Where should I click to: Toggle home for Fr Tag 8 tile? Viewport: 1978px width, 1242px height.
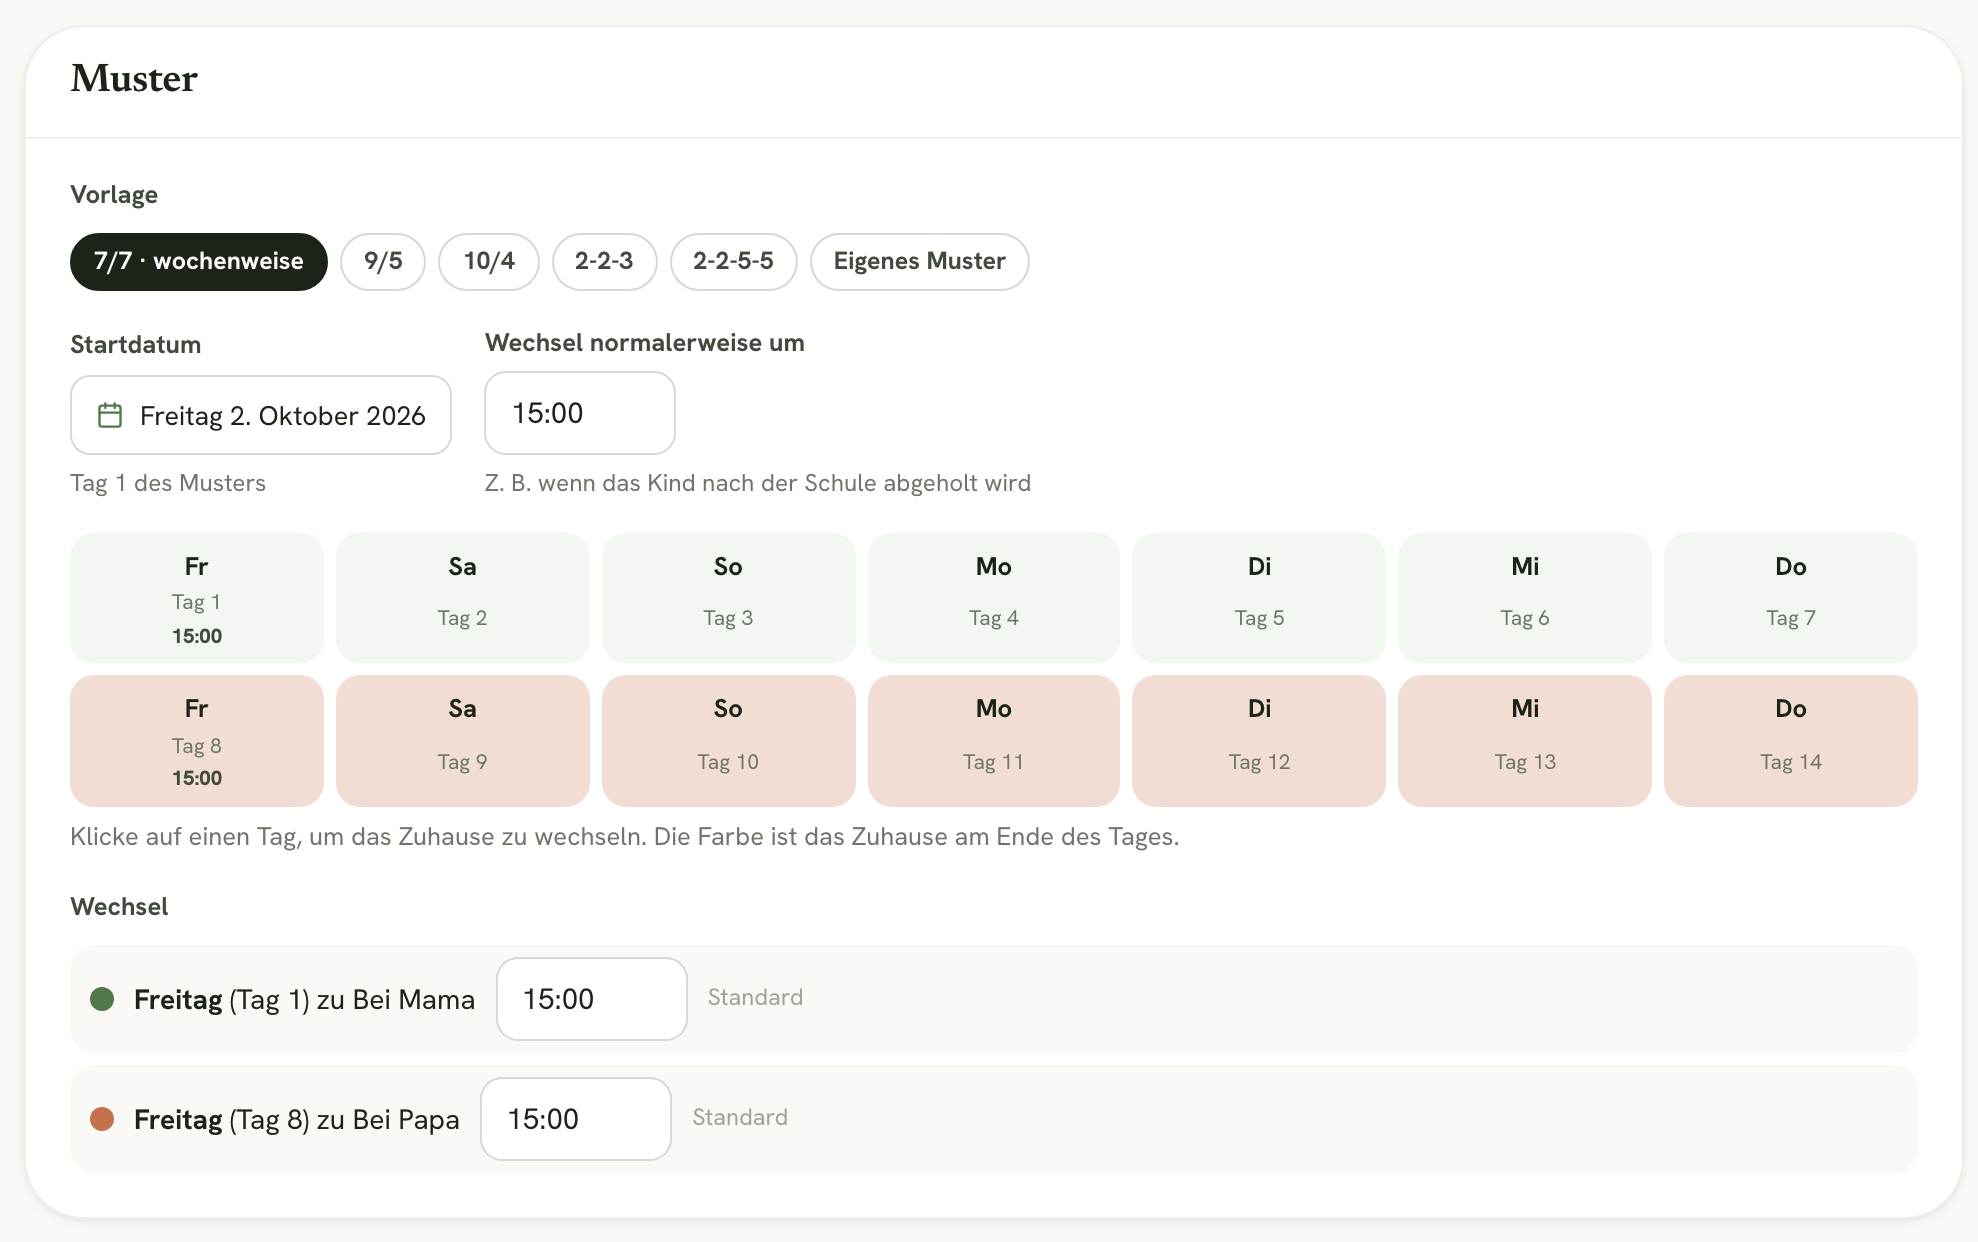[197, 741]
